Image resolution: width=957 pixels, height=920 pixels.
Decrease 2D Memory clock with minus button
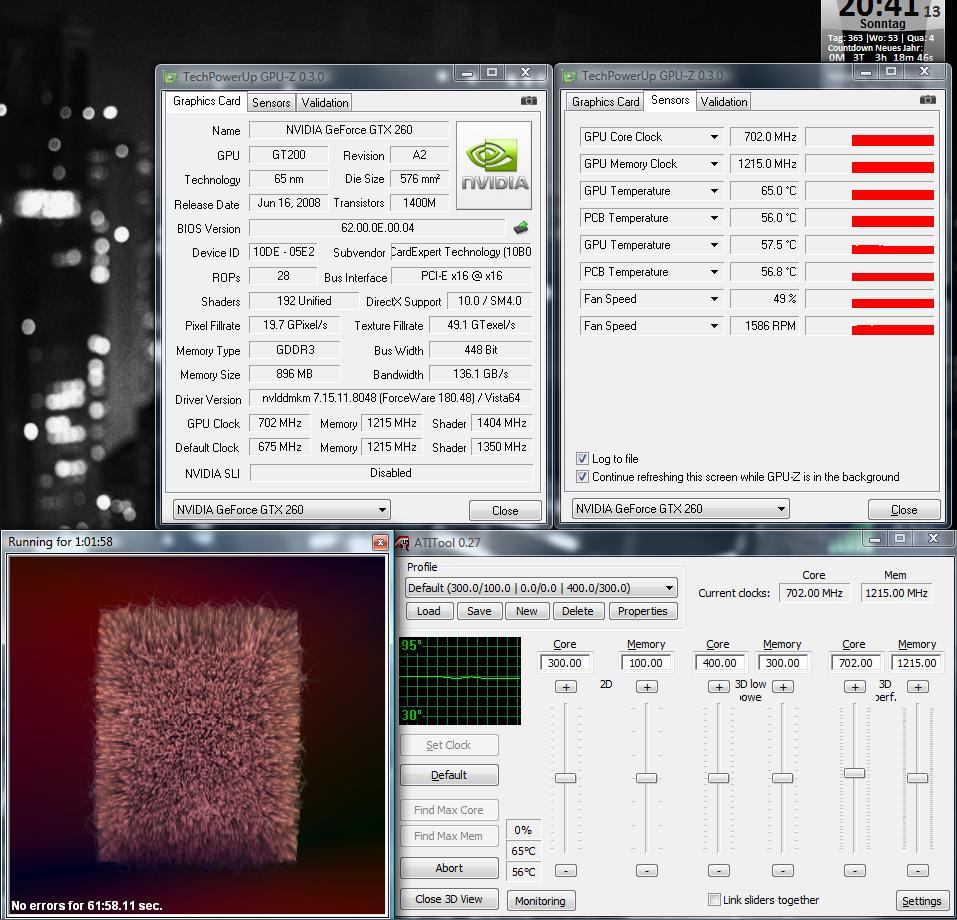tap(647, 871)
